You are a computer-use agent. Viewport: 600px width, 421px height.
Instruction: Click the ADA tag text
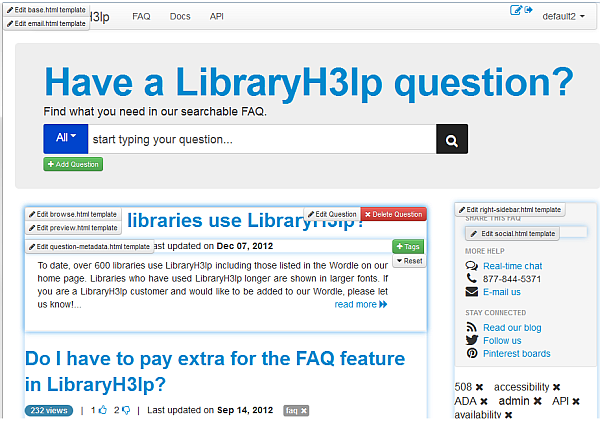click(x=465, y=401)
